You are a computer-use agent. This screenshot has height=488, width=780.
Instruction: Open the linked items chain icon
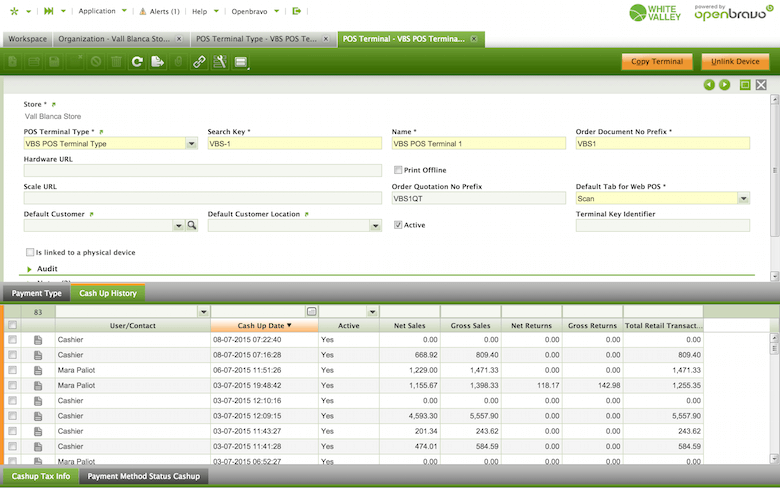tap(199, 62)
